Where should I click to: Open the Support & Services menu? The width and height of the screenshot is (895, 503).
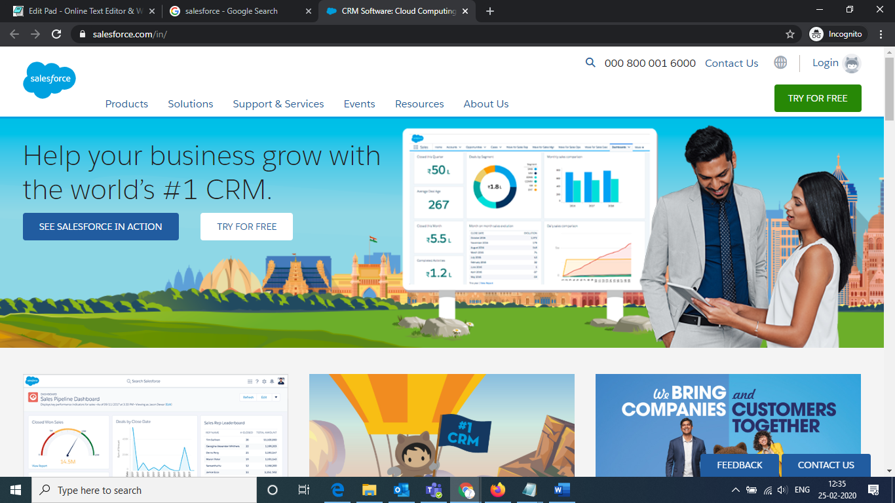[x=278, y=104]
